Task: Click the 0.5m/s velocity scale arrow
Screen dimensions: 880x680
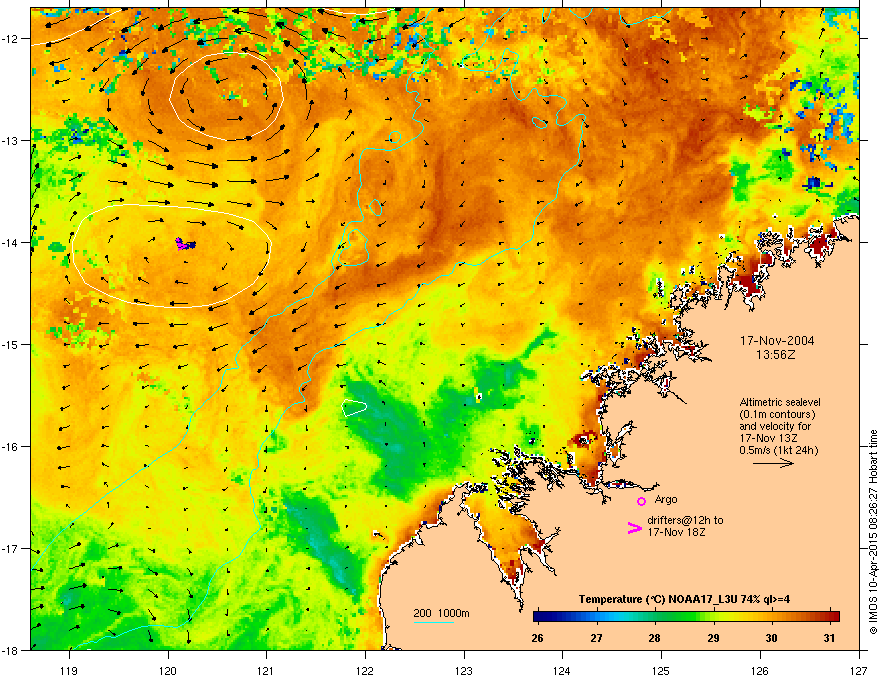Action: point(773,463)
